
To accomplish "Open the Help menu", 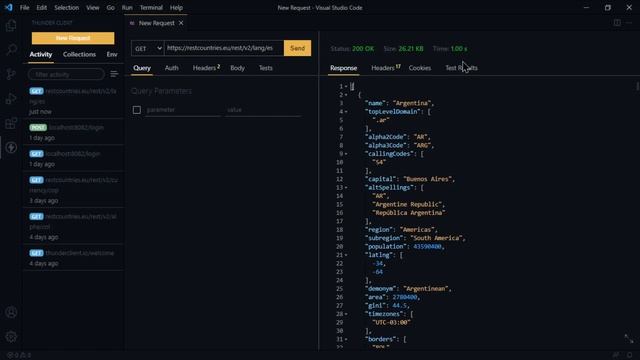I will tap(176, 7).
